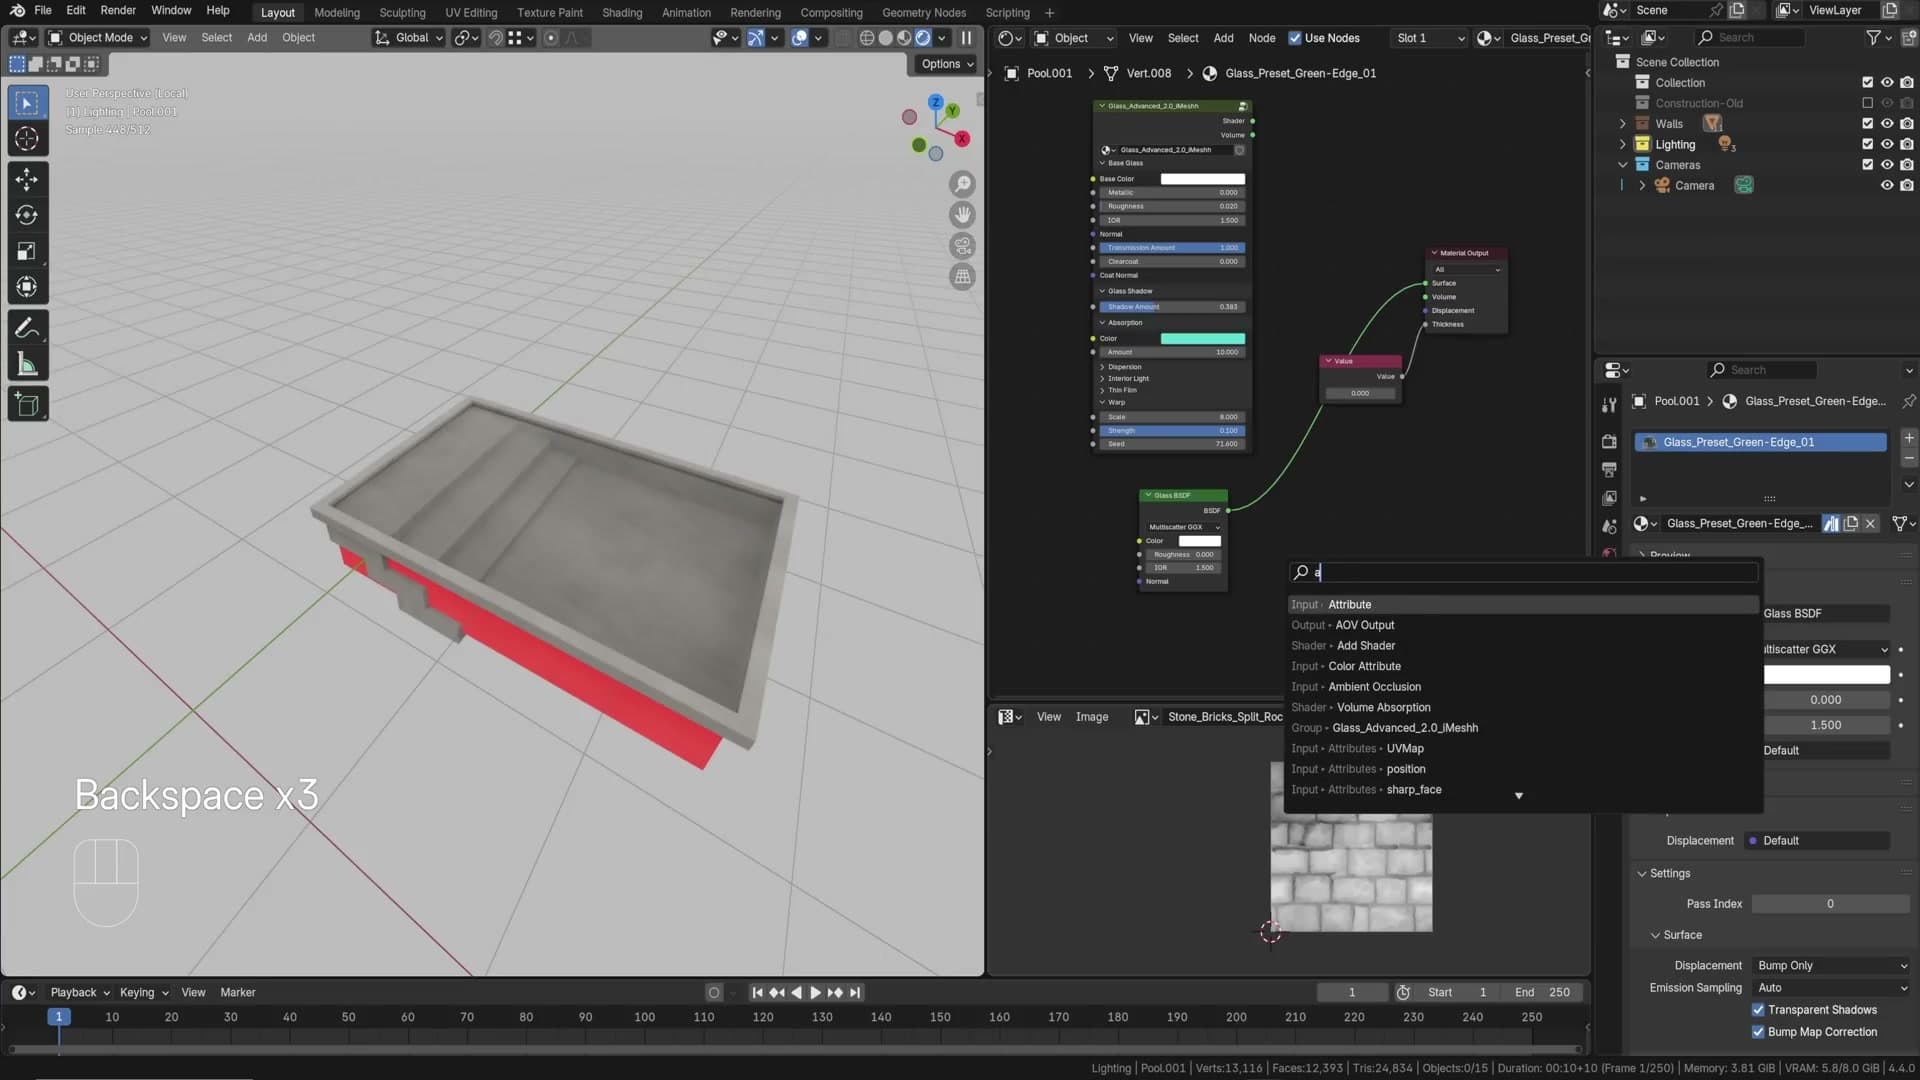Uncheck the Collection exclude checkbox
The width and height of the screenshot is (1920, 1080).
[1867, 83]
